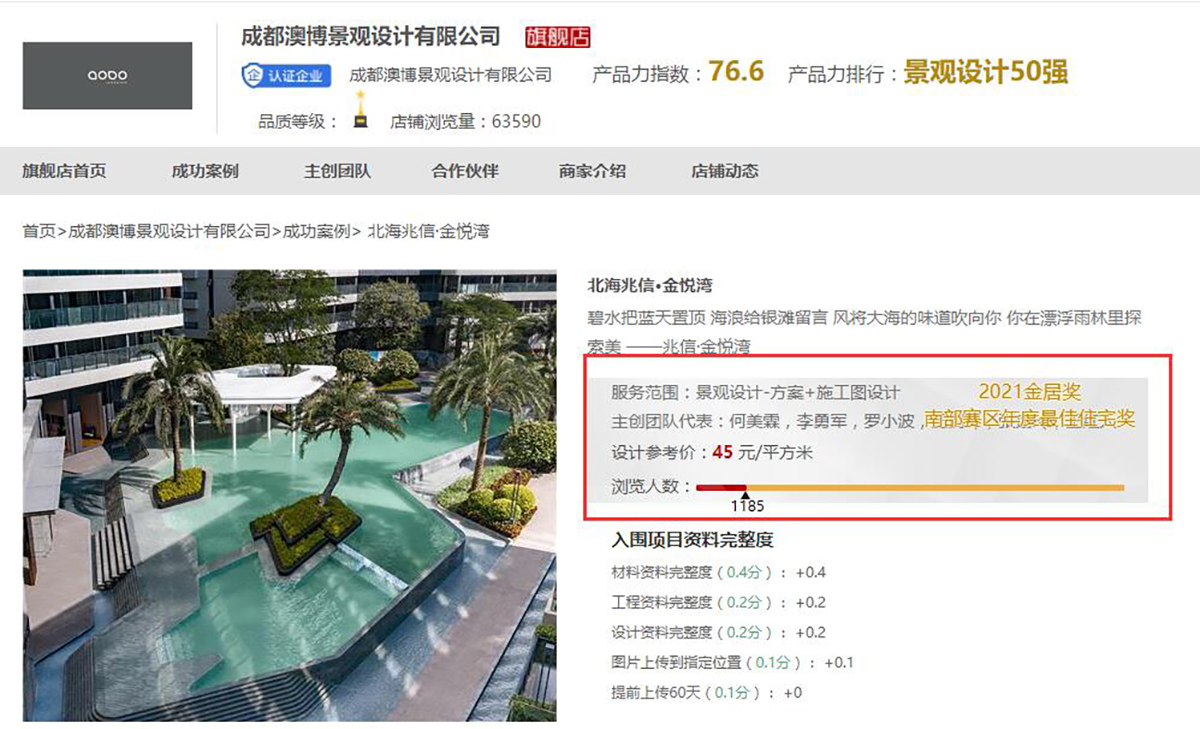Click the 76.6 product power index value
1200x729 pixels.
[736, 72]
